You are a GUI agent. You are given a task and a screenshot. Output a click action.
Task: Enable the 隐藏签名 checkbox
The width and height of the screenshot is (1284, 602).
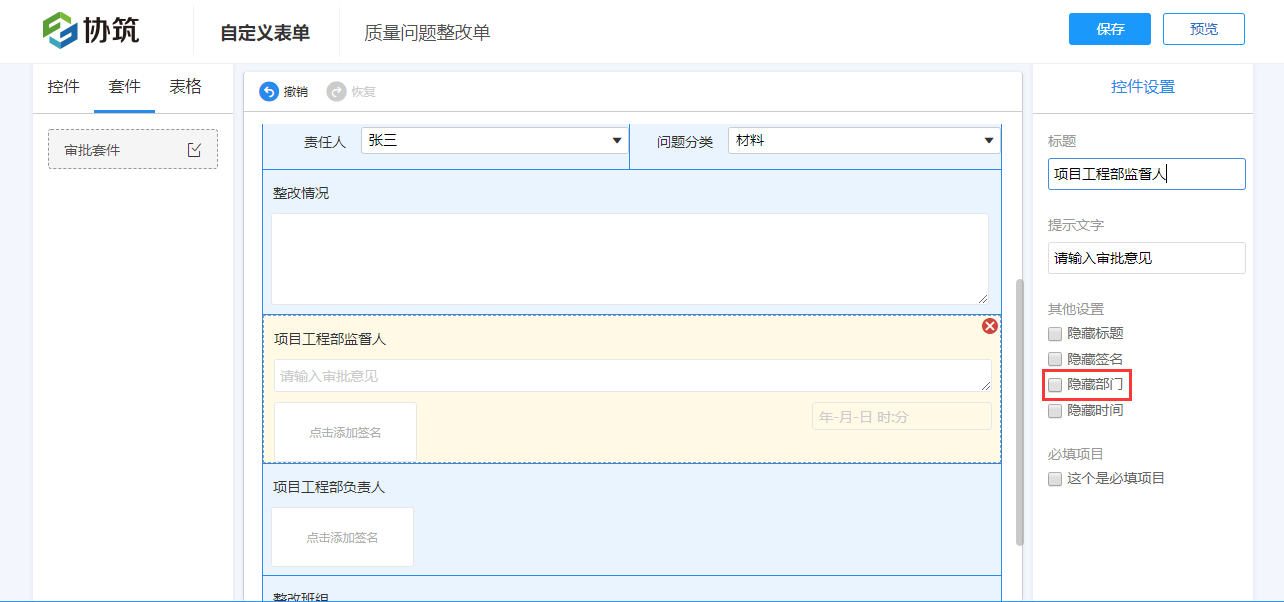(x=1055, y=359)
